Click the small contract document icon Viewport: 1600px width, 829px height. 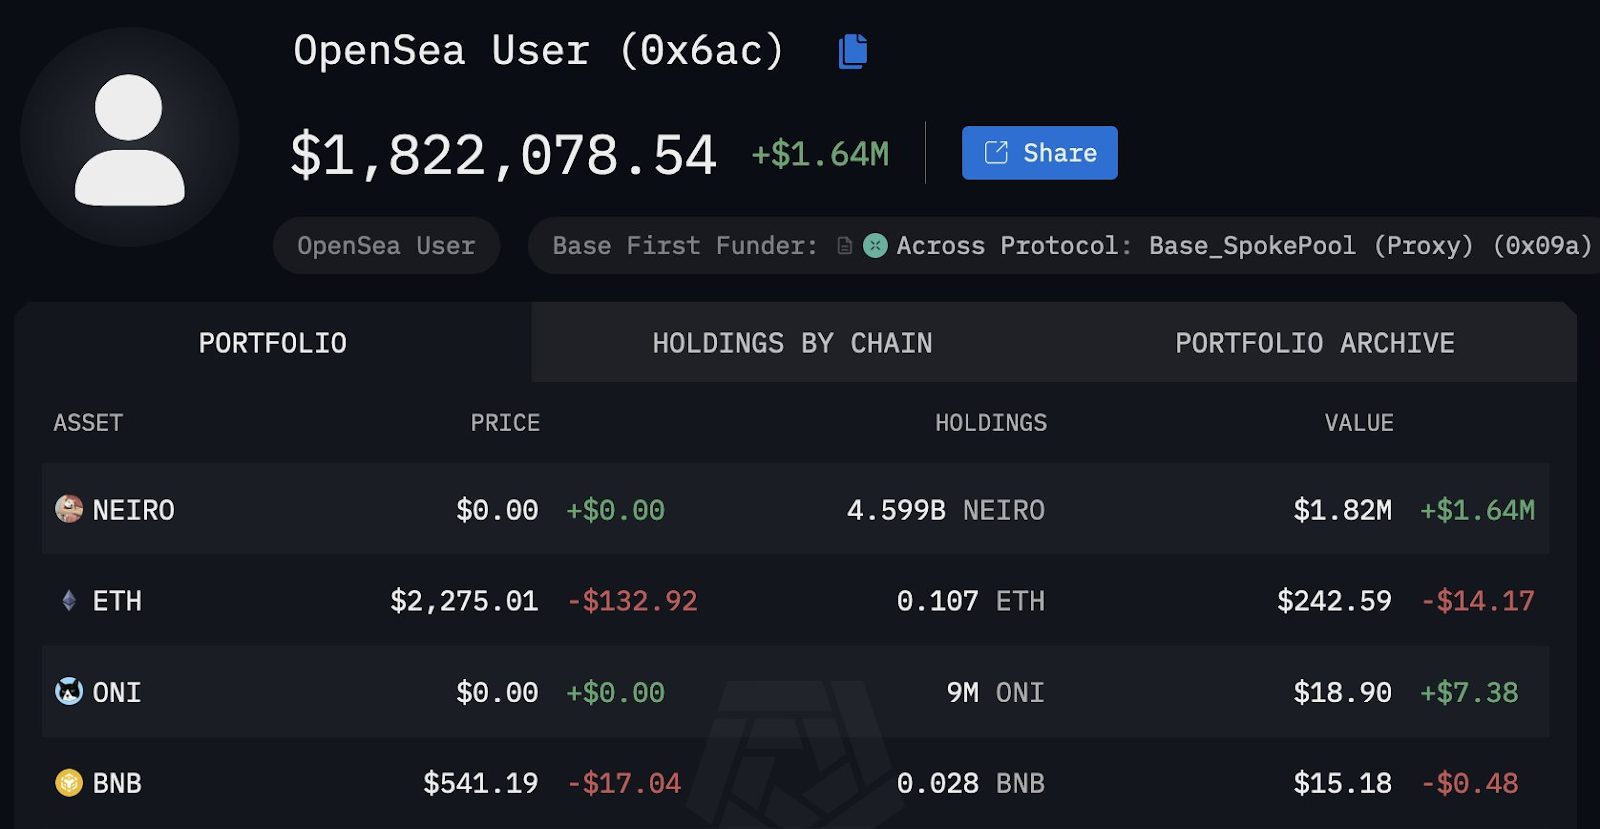(x=845, y=245)
